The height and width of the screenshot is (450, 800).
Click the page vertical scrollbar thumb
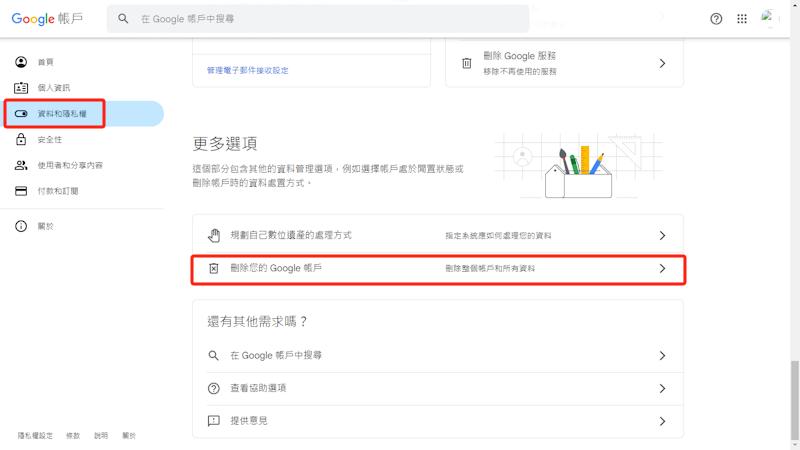(794, 401)
